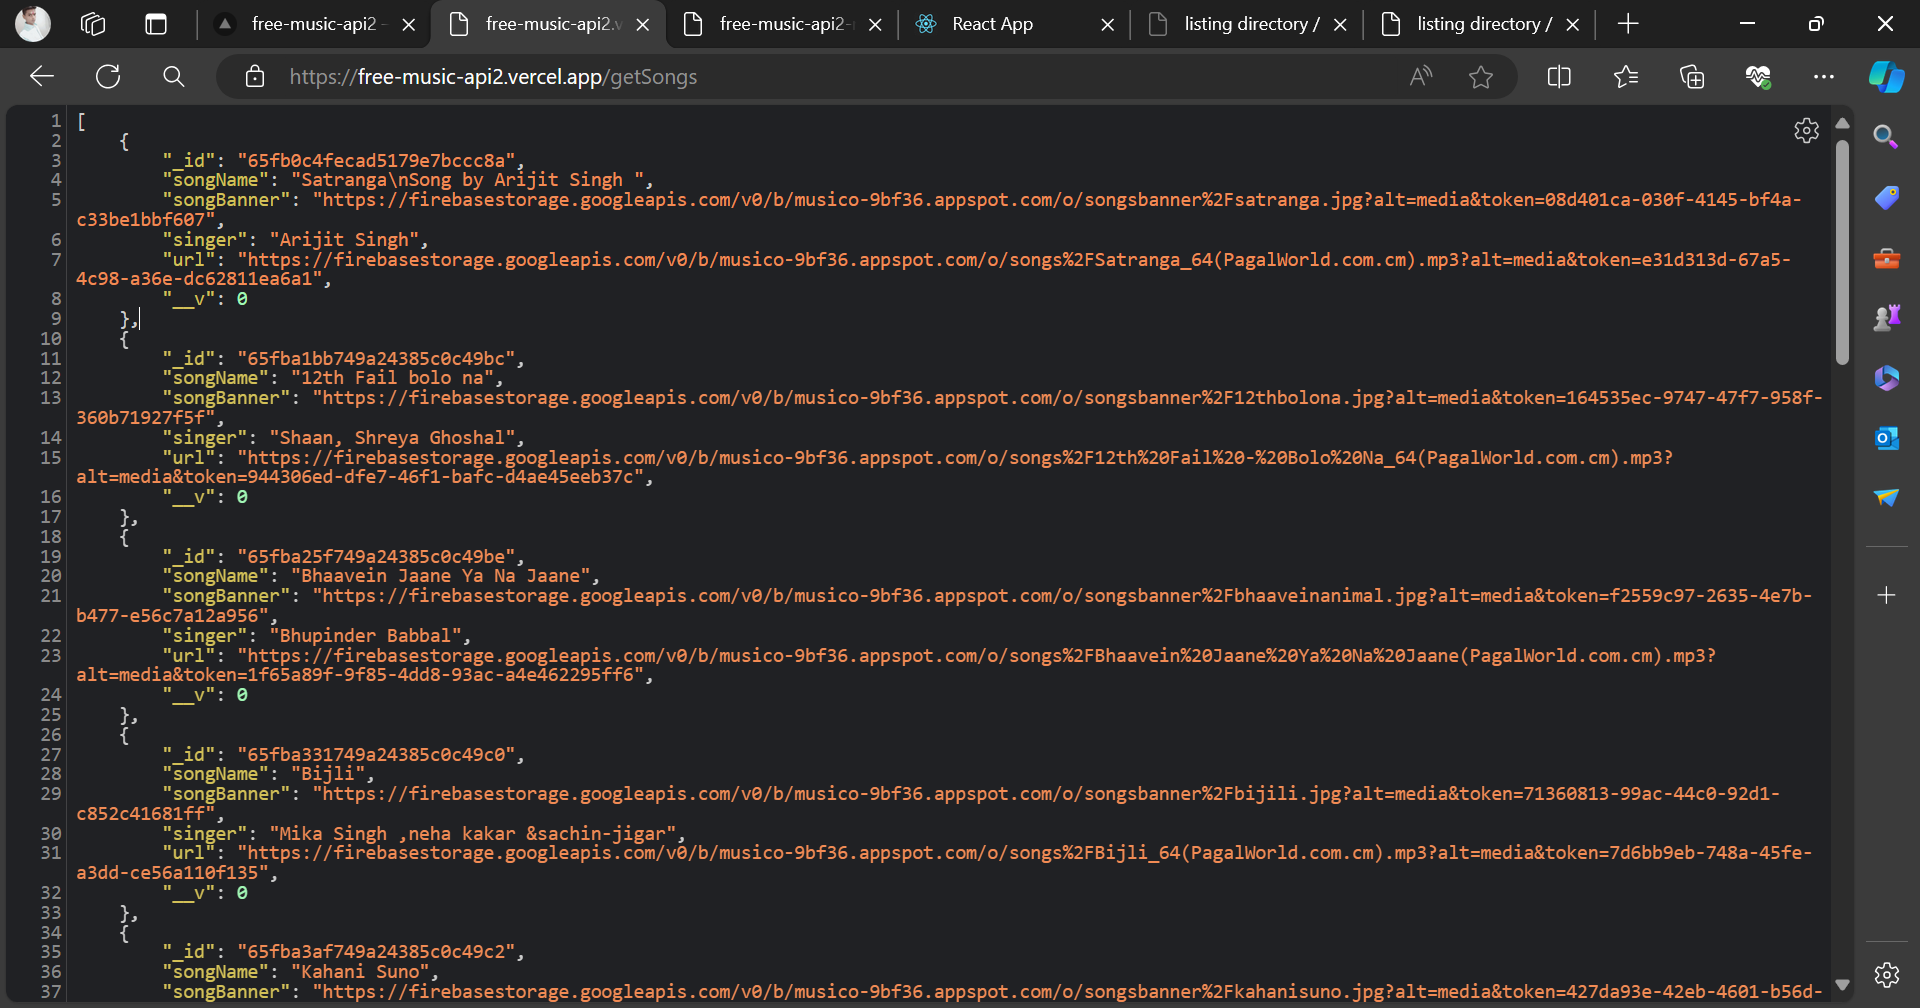Open sidebar Outlook icon
This screenshot has width=1920, height=1008.
tap(1886, 438)
